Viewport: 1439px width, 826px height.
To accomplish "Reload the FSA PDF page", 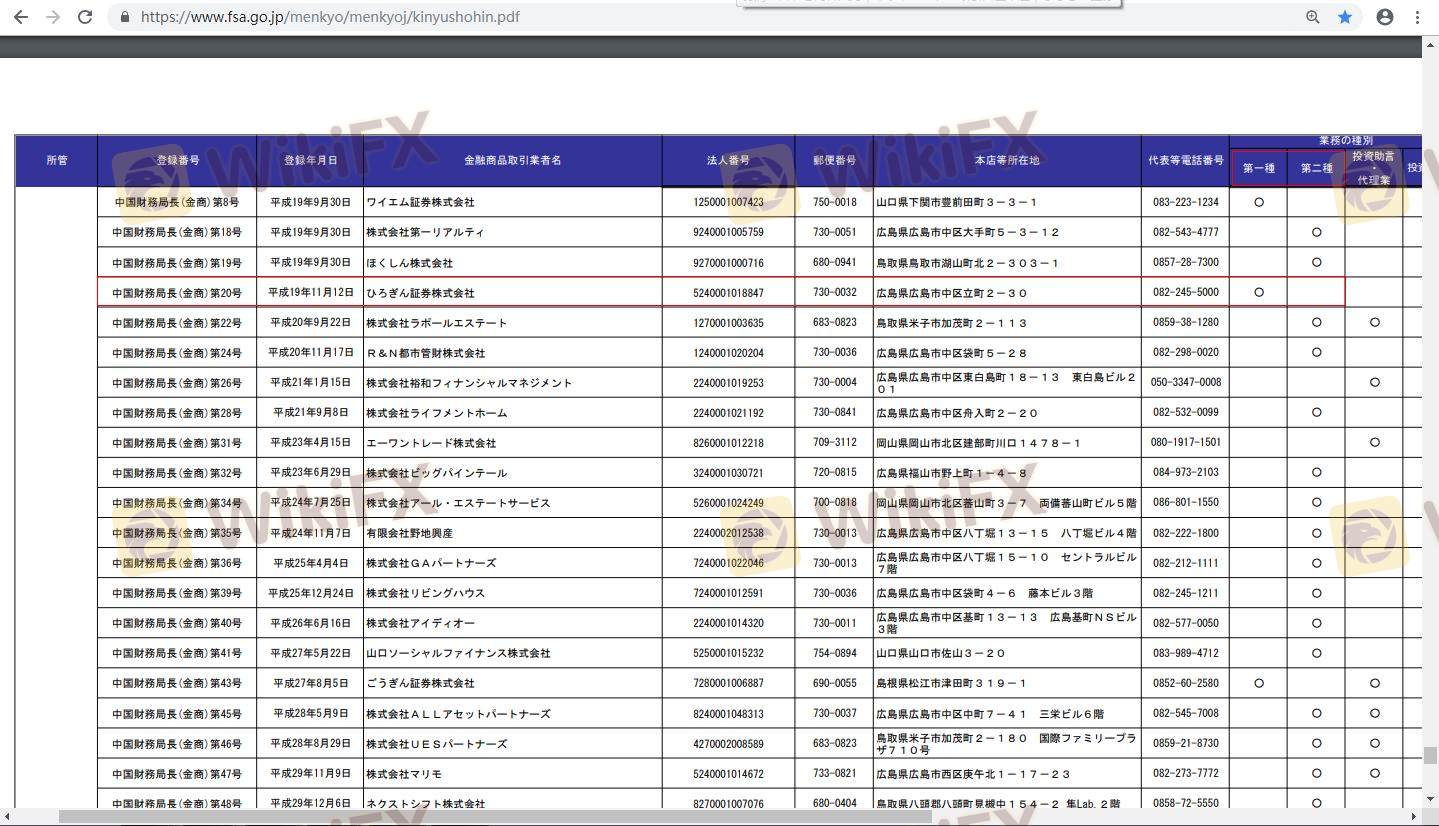I will (85, 17).
